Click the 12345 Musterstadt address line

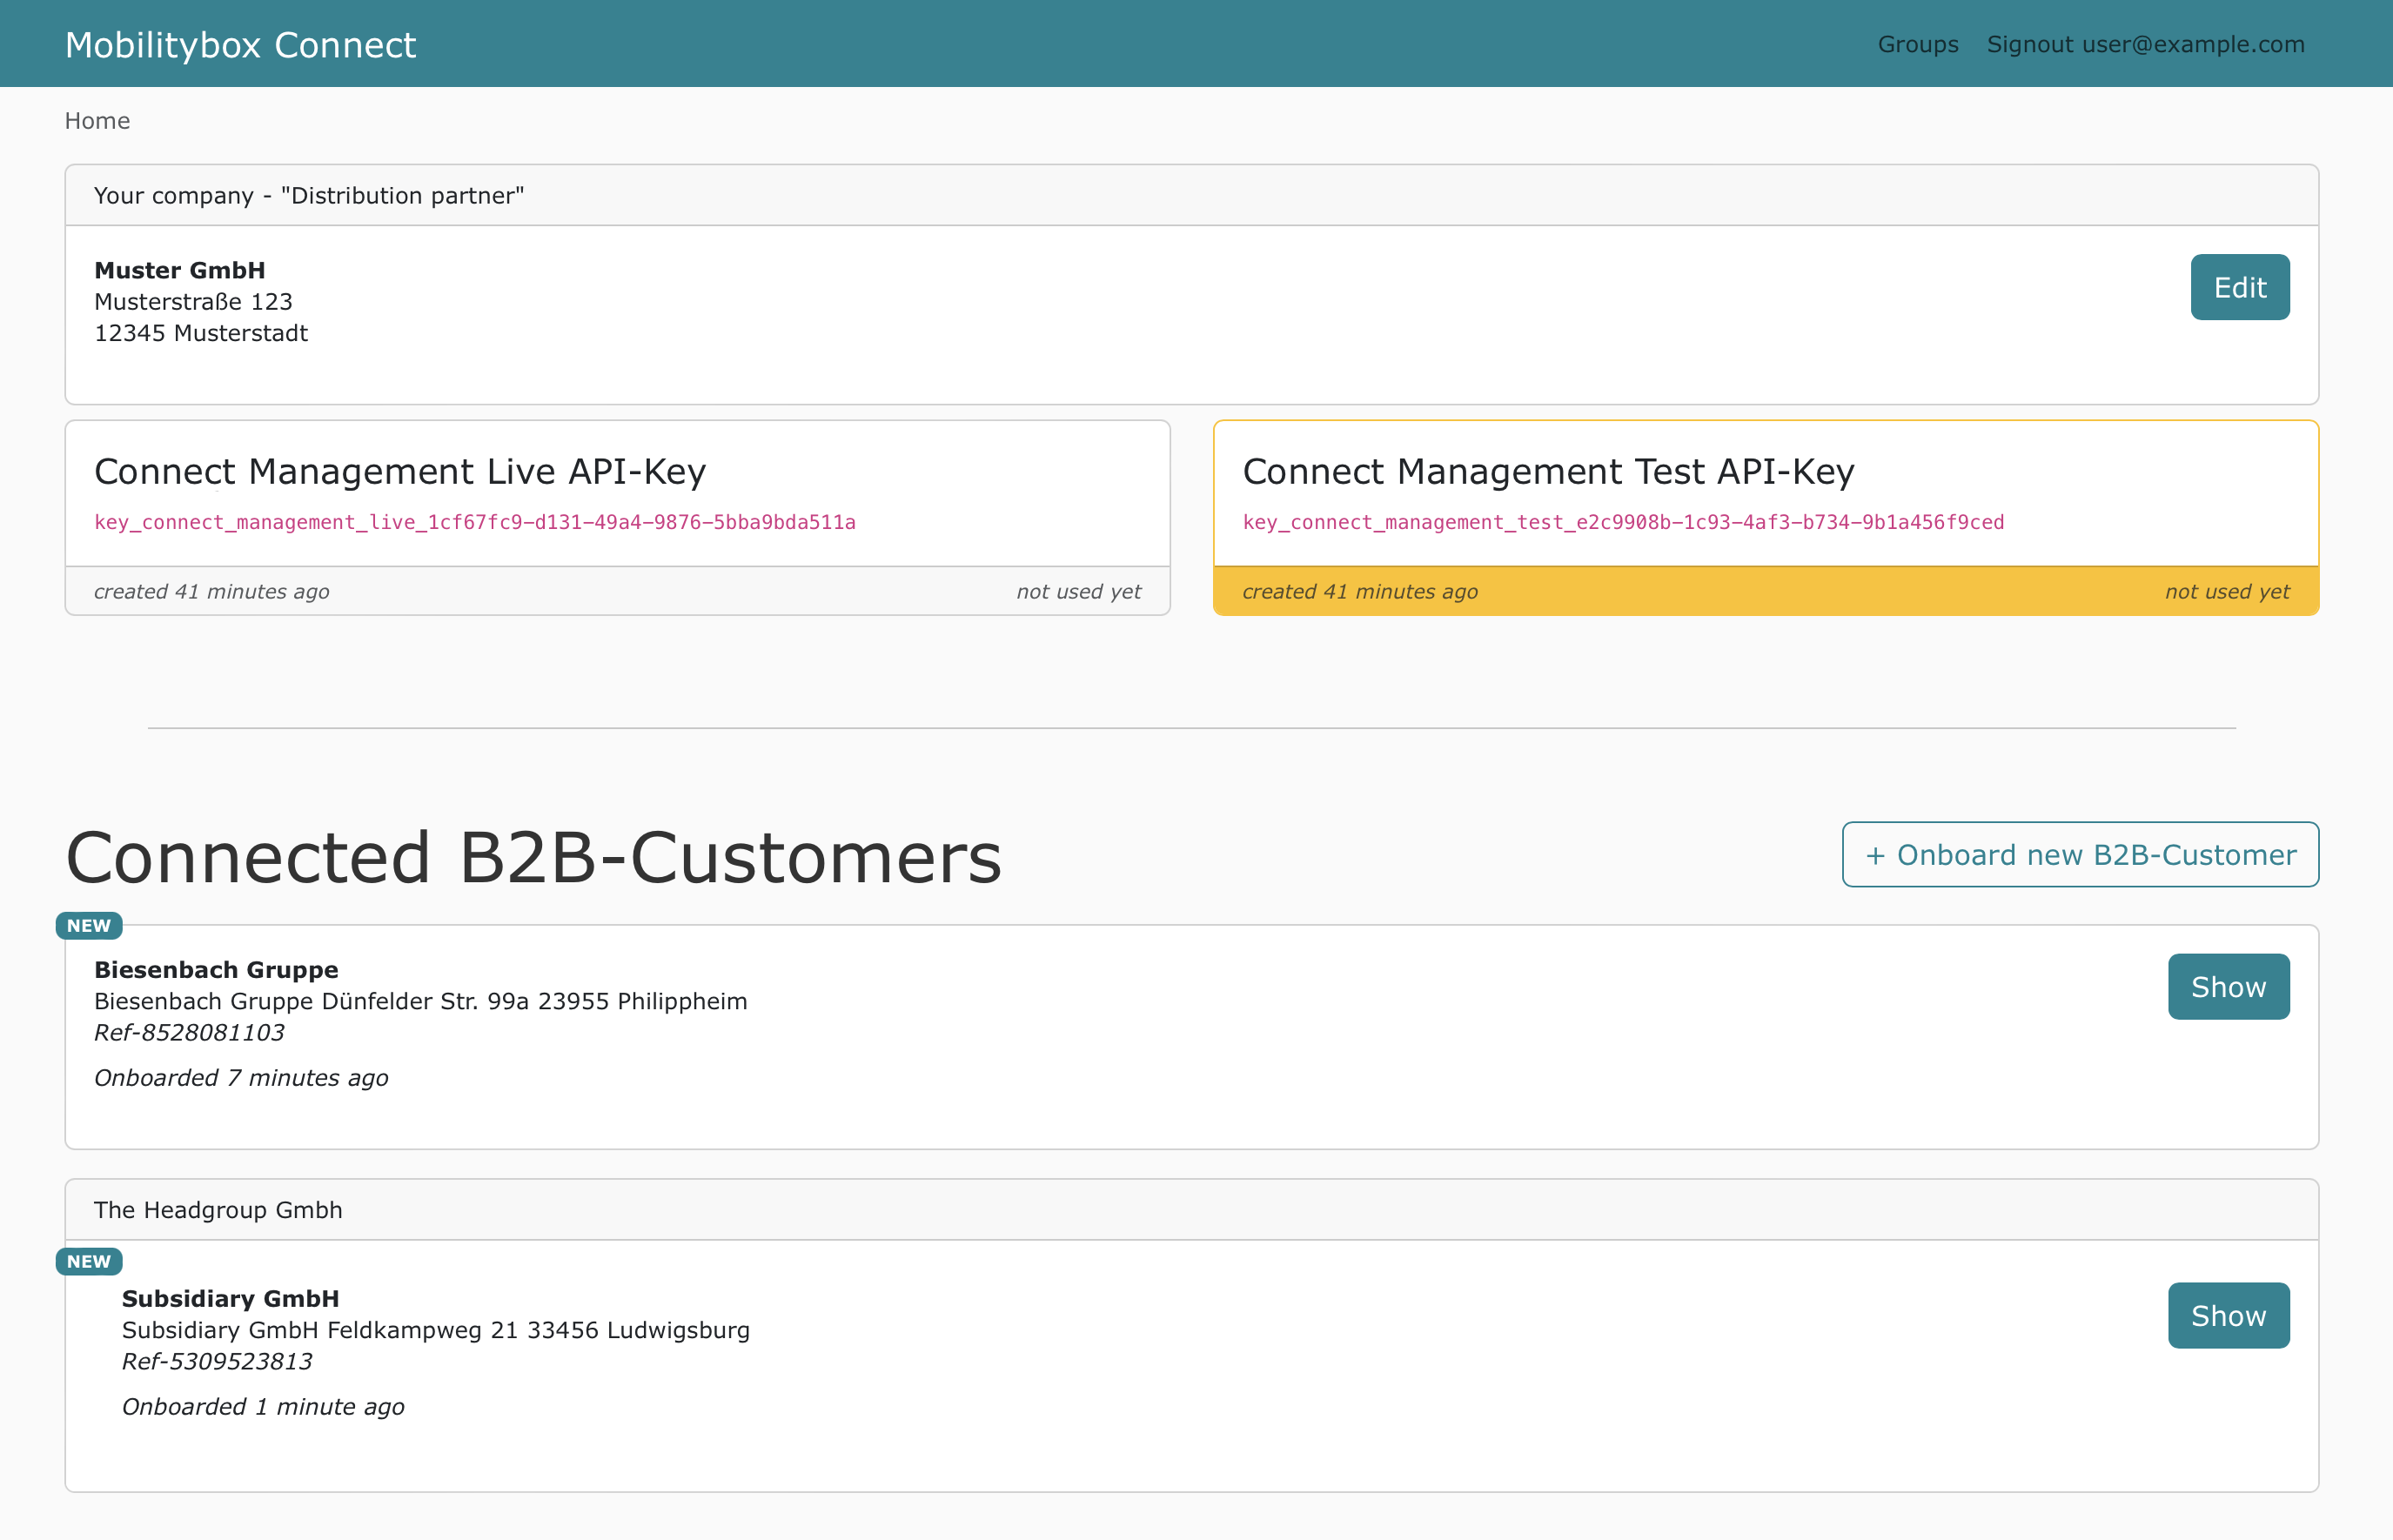point(201,333)
